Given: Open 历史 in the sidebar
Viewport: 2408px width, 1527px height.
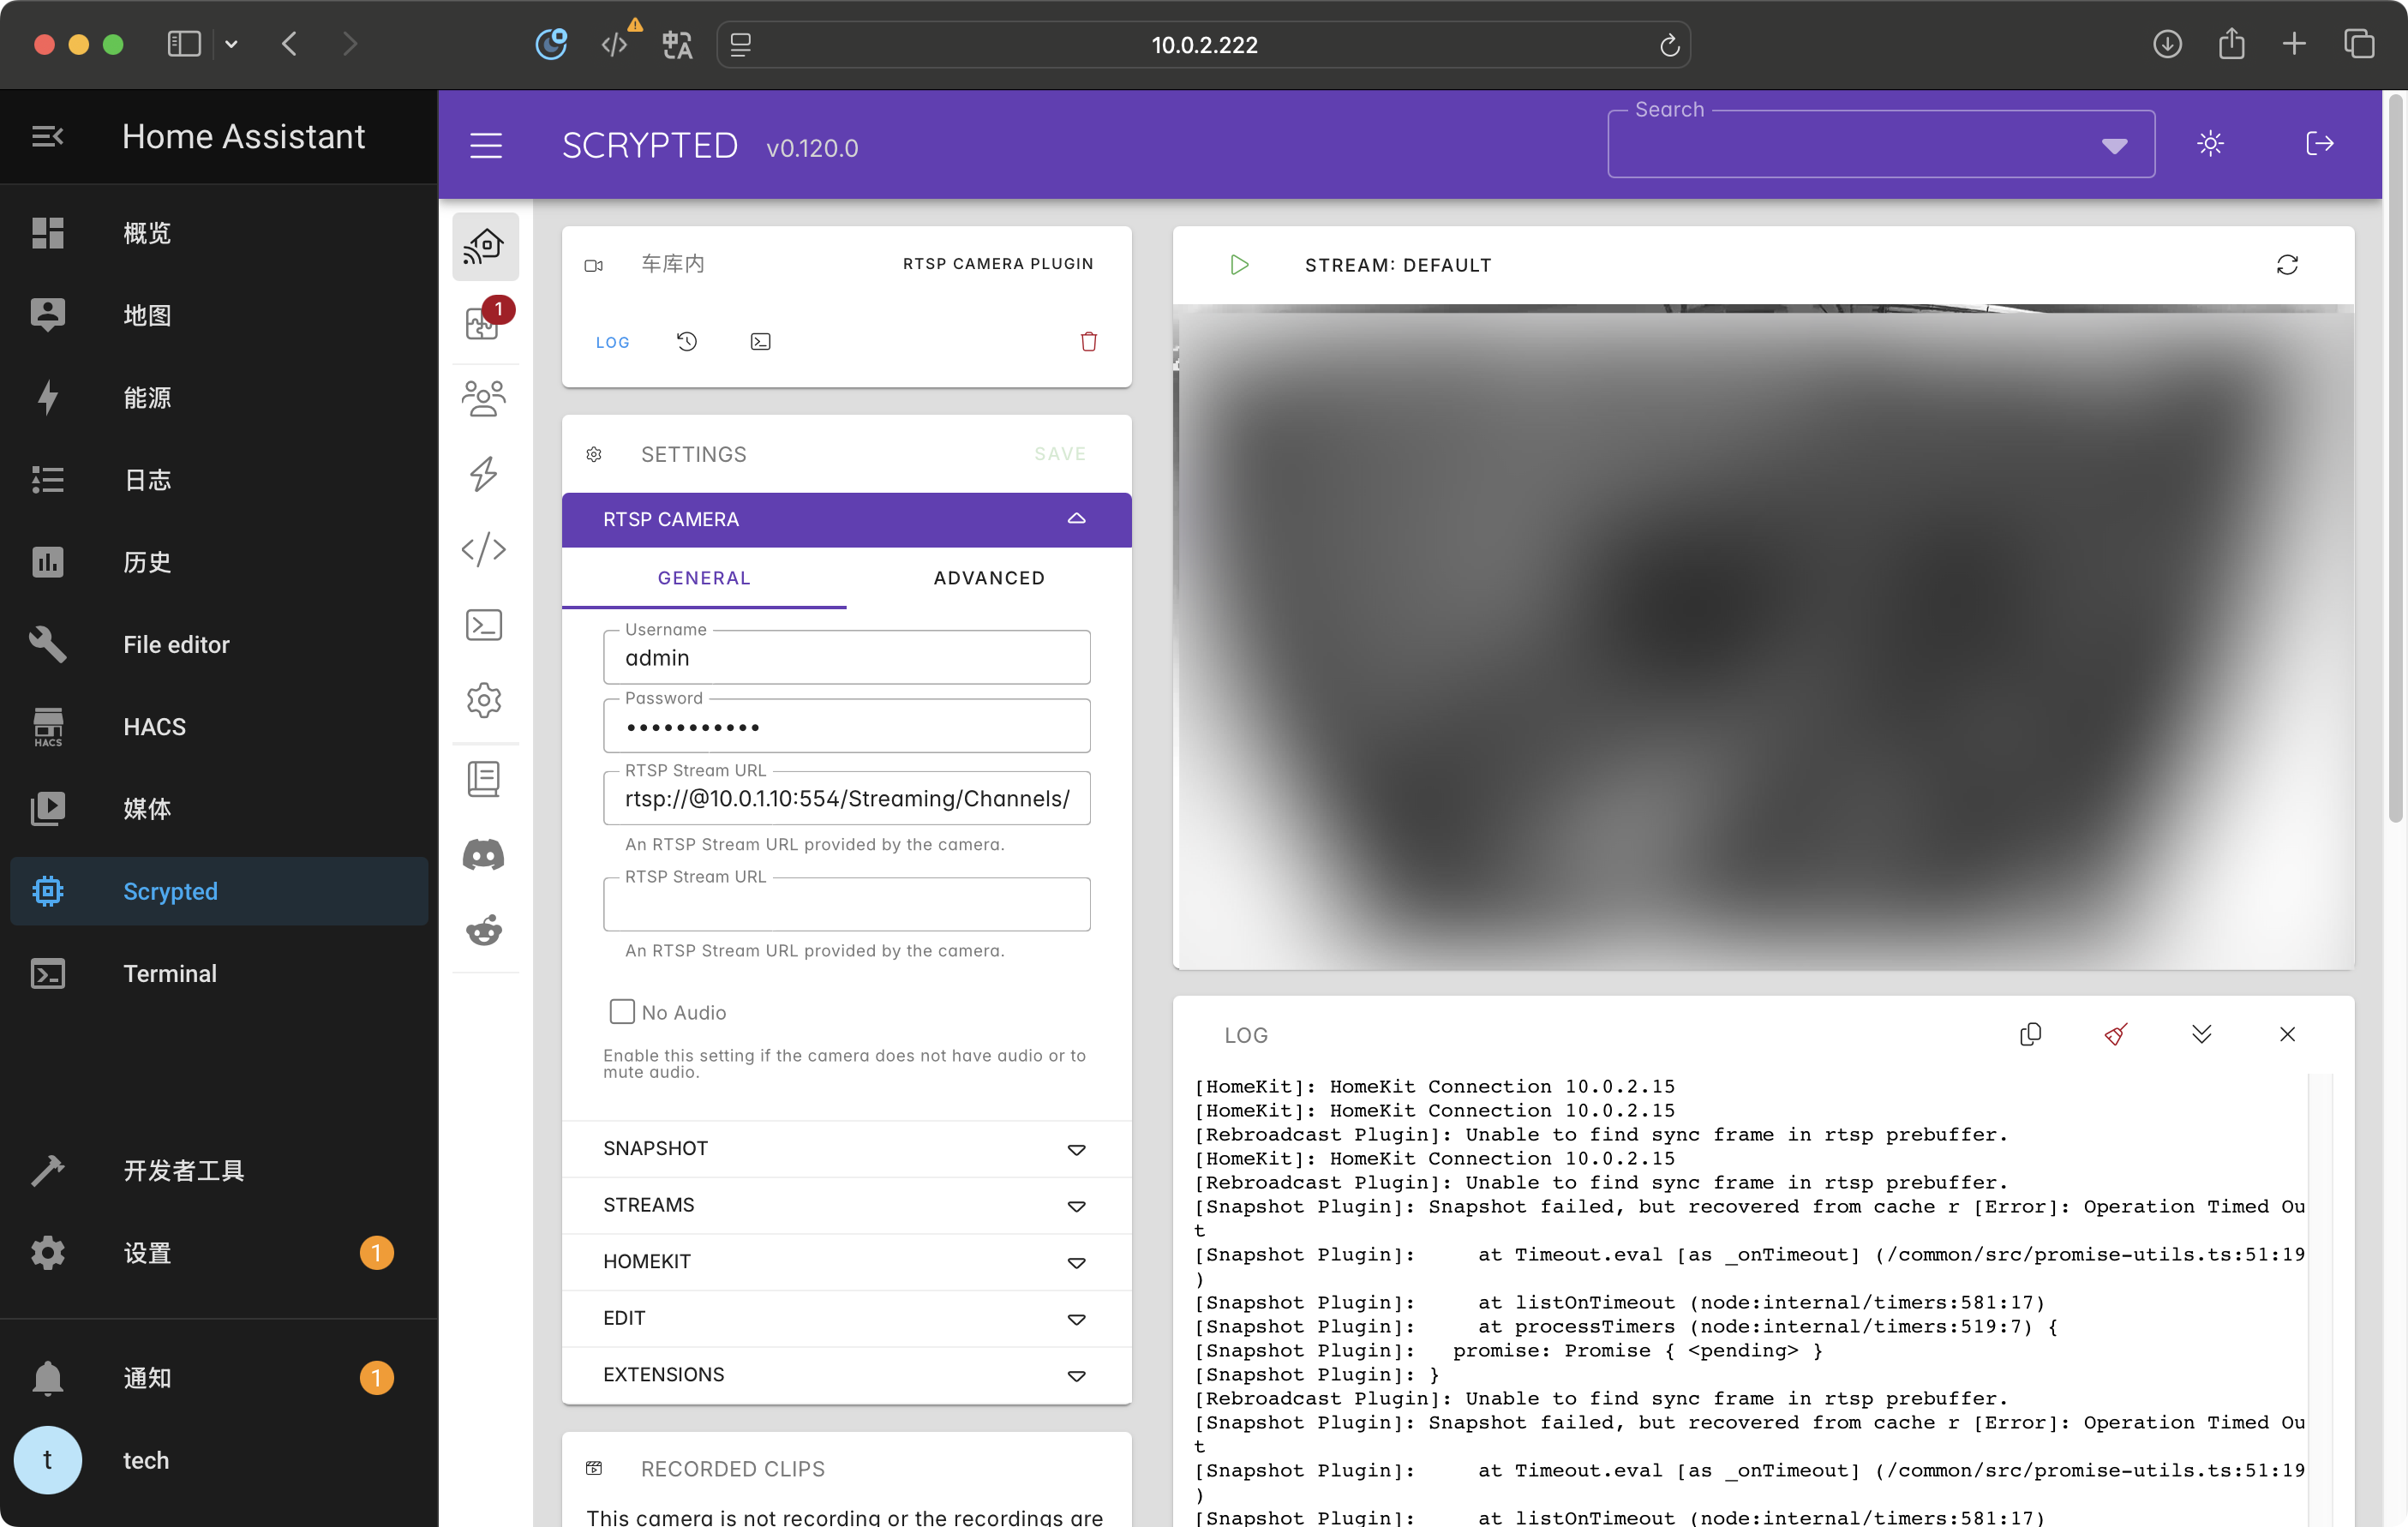Looking at the screenshot, I should click(x=219, y=562).
